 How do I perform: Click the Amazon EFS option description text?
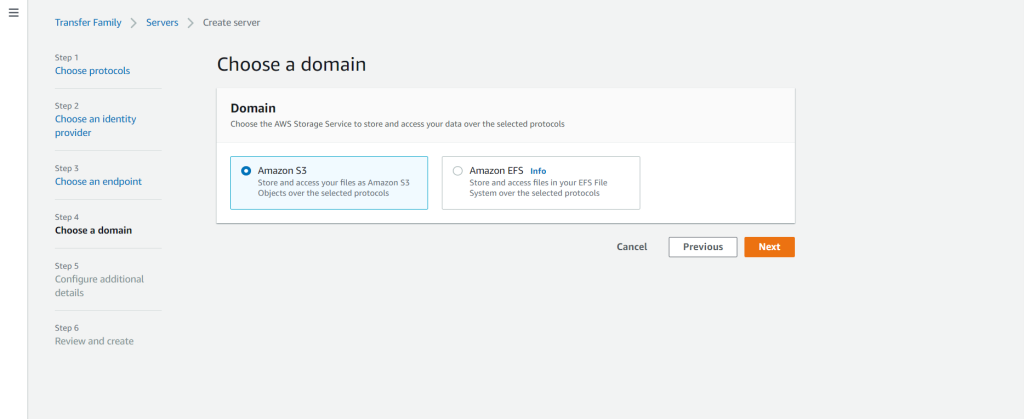pyautogui.click(x=539, y=188)
